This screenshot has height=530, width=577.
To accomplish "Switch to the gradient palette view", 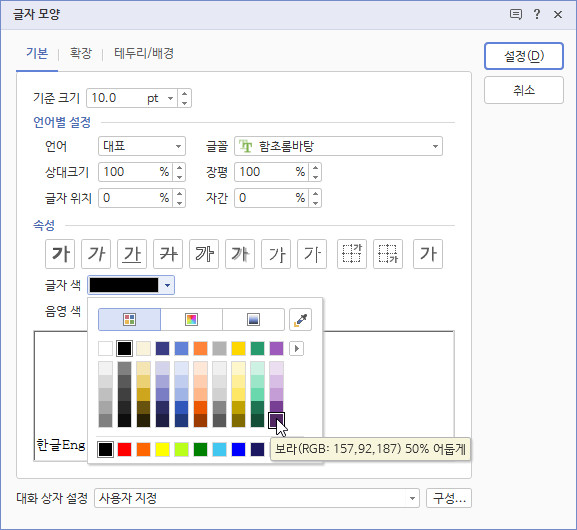I will pyautogui.click(x=253, y=319).
